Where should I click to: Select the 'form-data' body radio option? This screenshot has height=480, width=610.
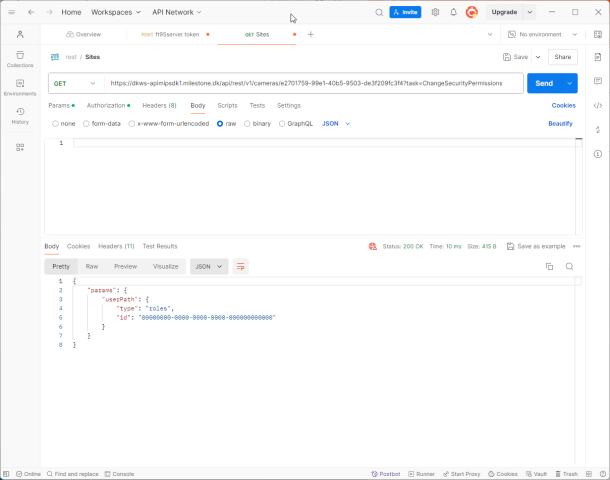(86, 123)
